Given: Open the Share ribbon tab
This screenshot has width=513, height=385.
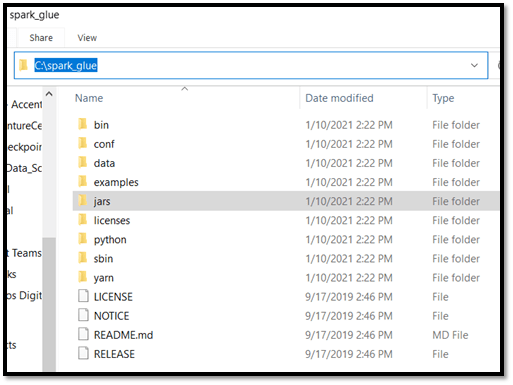Looking at the screenshot, I should [x=41, y=38].
